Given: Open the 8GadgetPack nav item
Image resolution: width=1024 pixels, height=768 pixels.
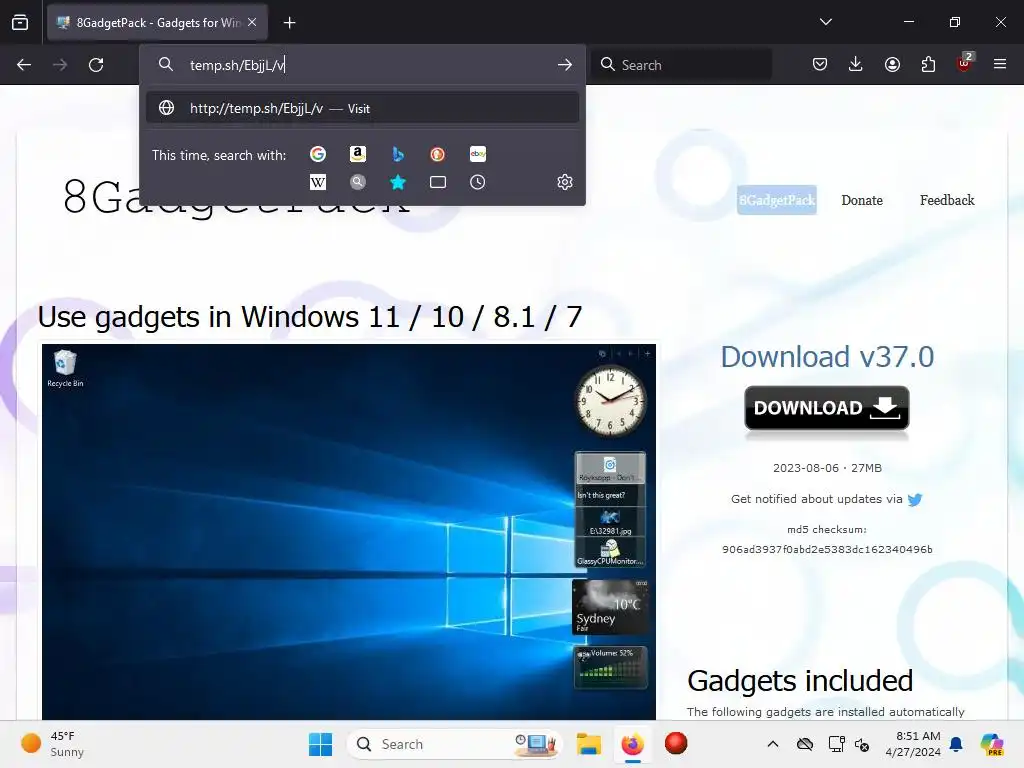Looking at the screenshot, I should click(777, 200).
